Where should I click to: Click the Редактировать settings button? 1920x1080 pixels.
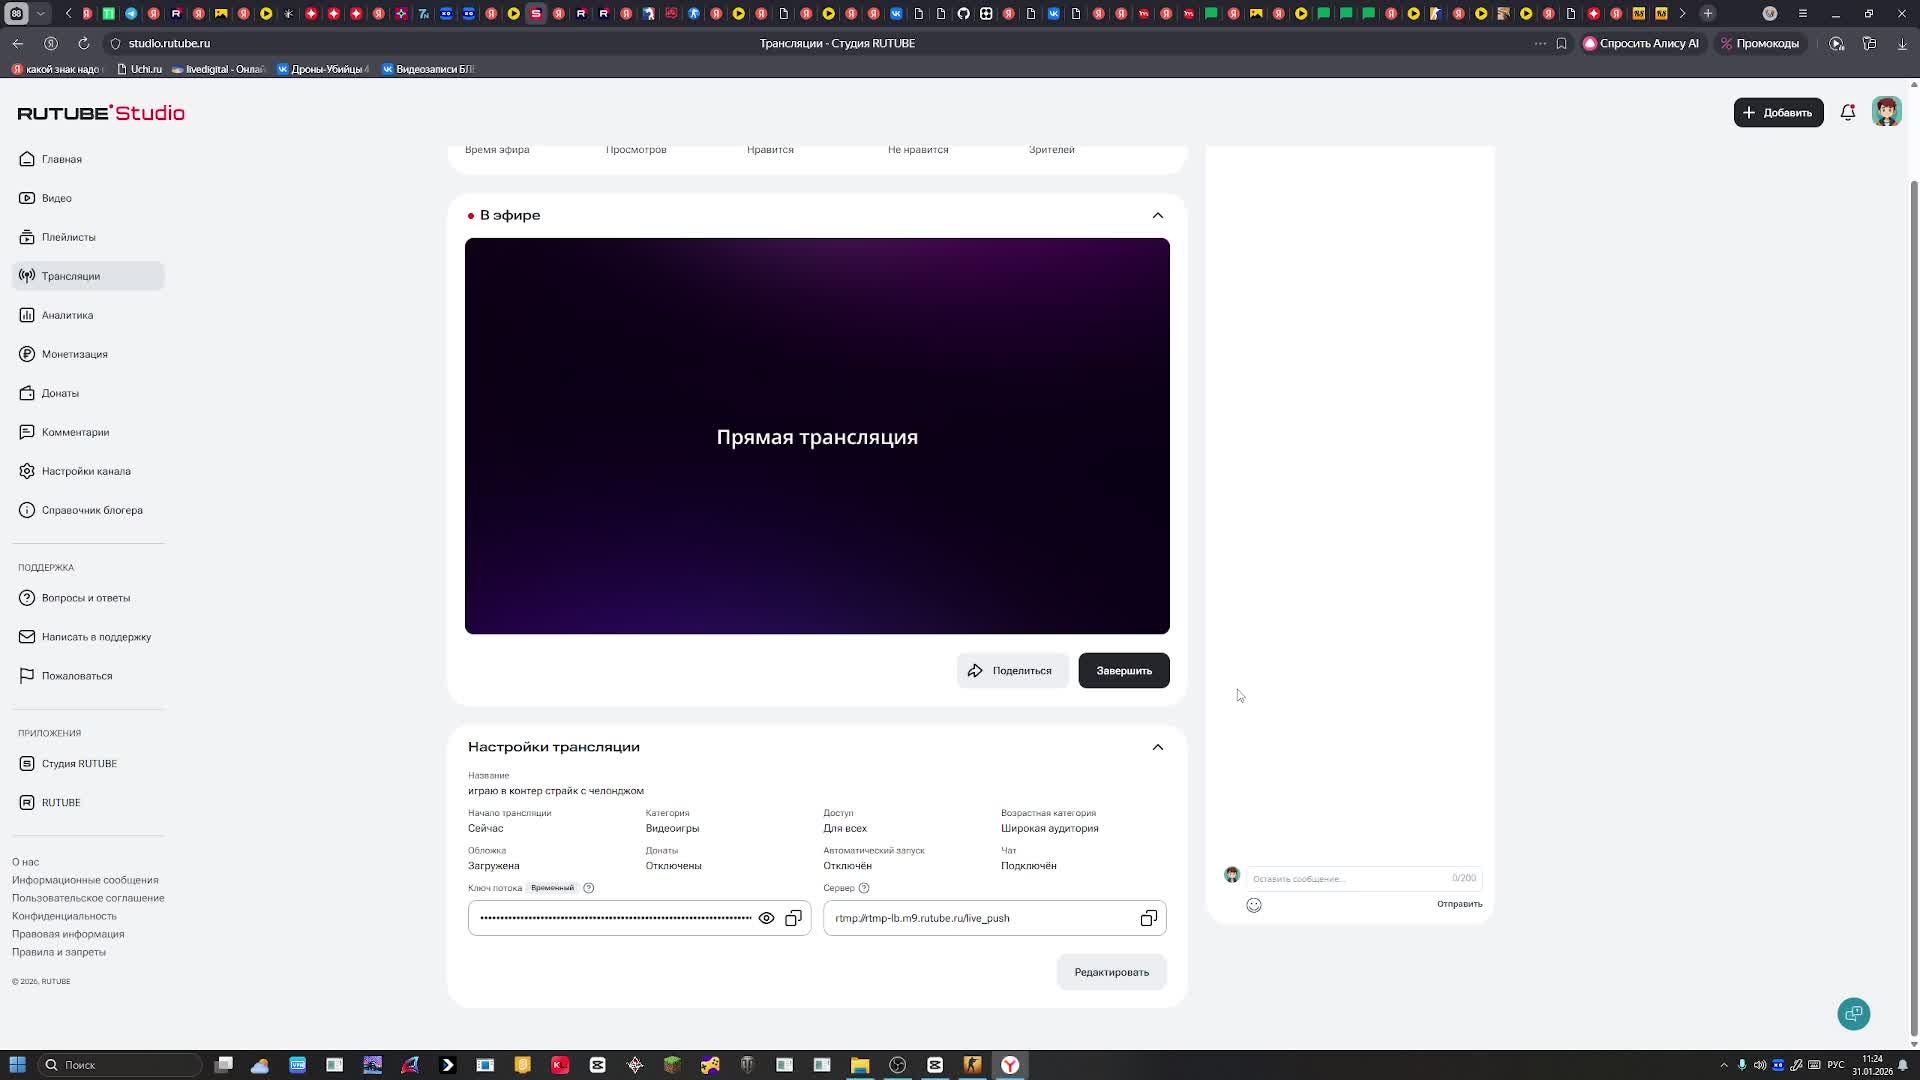(x=1111, y=972)
